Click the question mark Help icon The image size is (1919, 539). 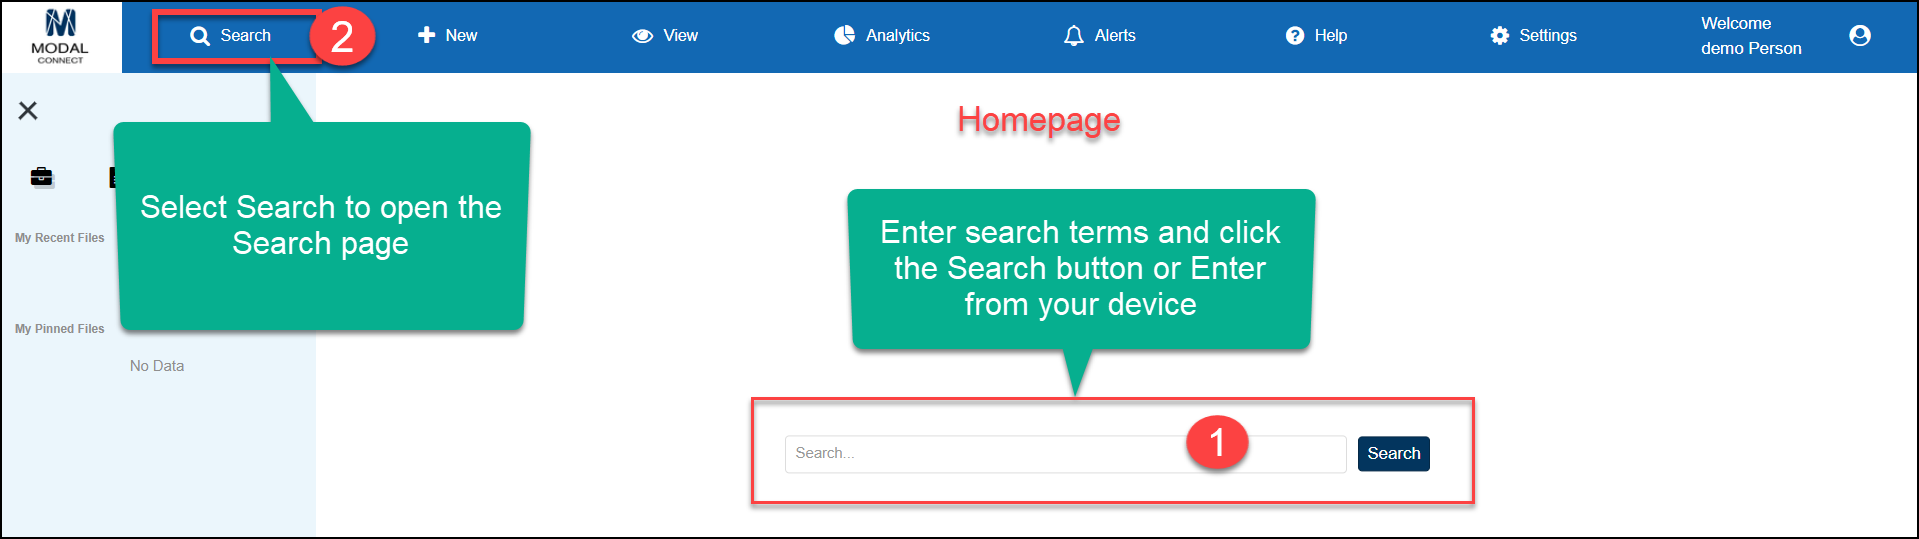coord(1295,36)
